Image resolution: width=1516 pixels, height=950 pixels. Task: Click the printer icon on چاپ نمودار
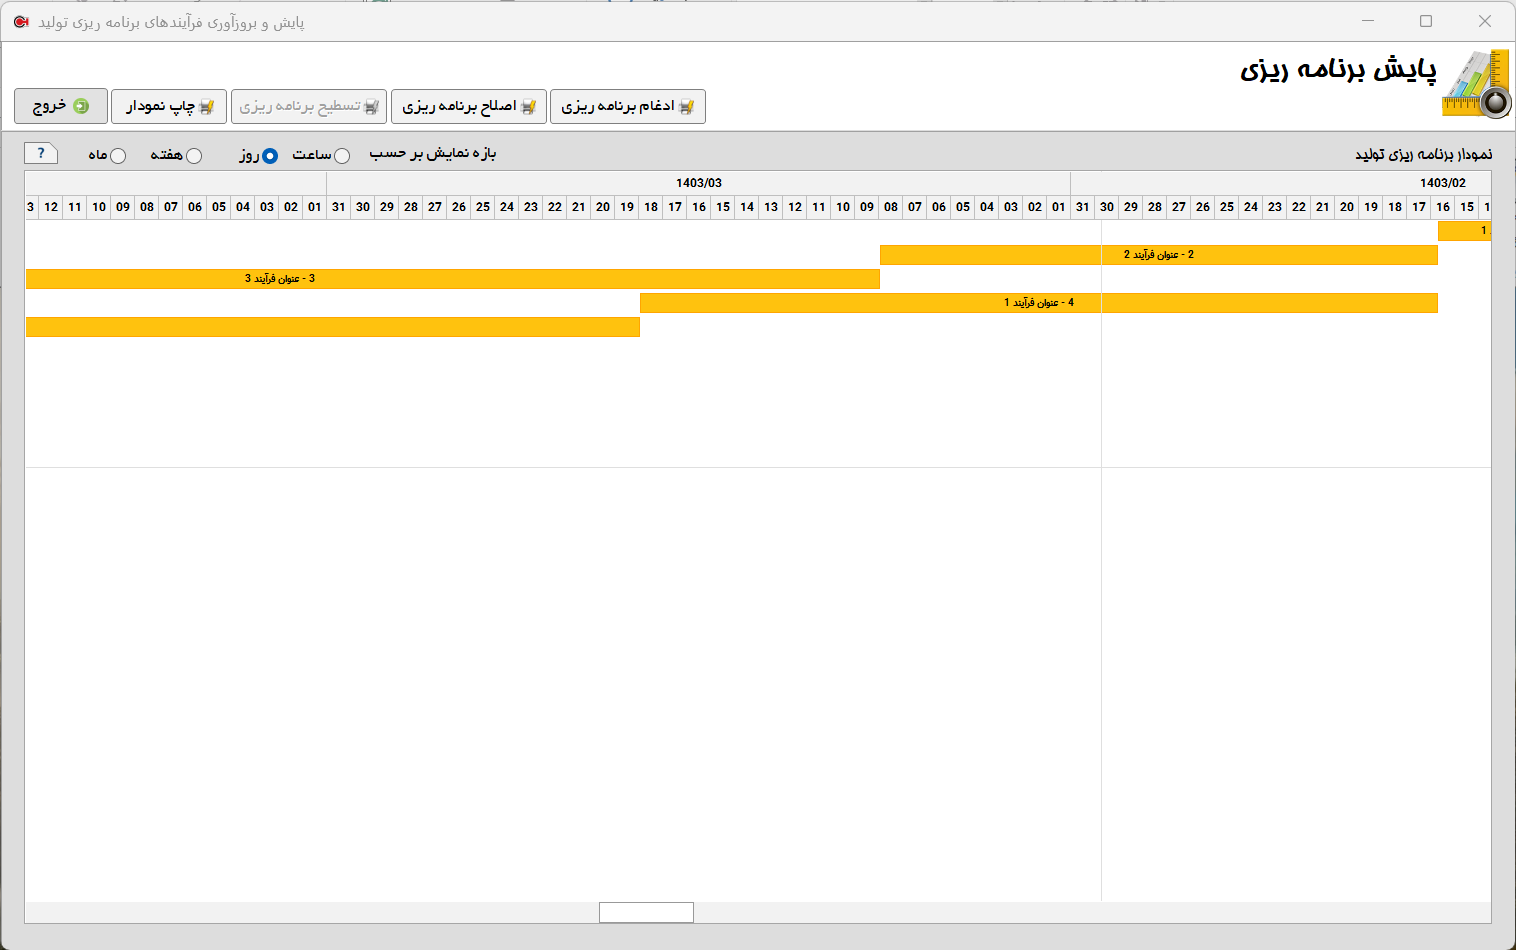[x=206, y=107]
